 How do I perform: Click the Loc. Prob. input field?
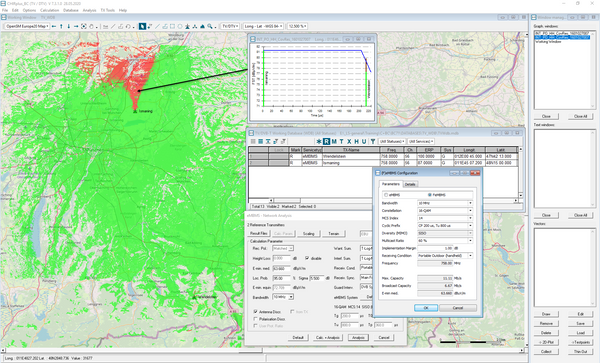click(x=281, y=278)
